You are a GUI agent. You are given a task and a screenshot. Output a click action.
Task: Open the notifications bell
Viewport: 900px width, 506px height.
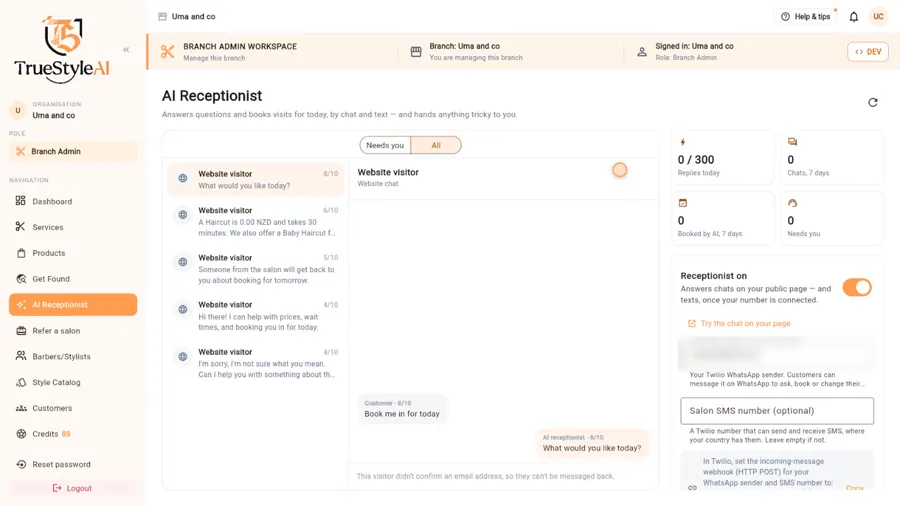[854, 17]
